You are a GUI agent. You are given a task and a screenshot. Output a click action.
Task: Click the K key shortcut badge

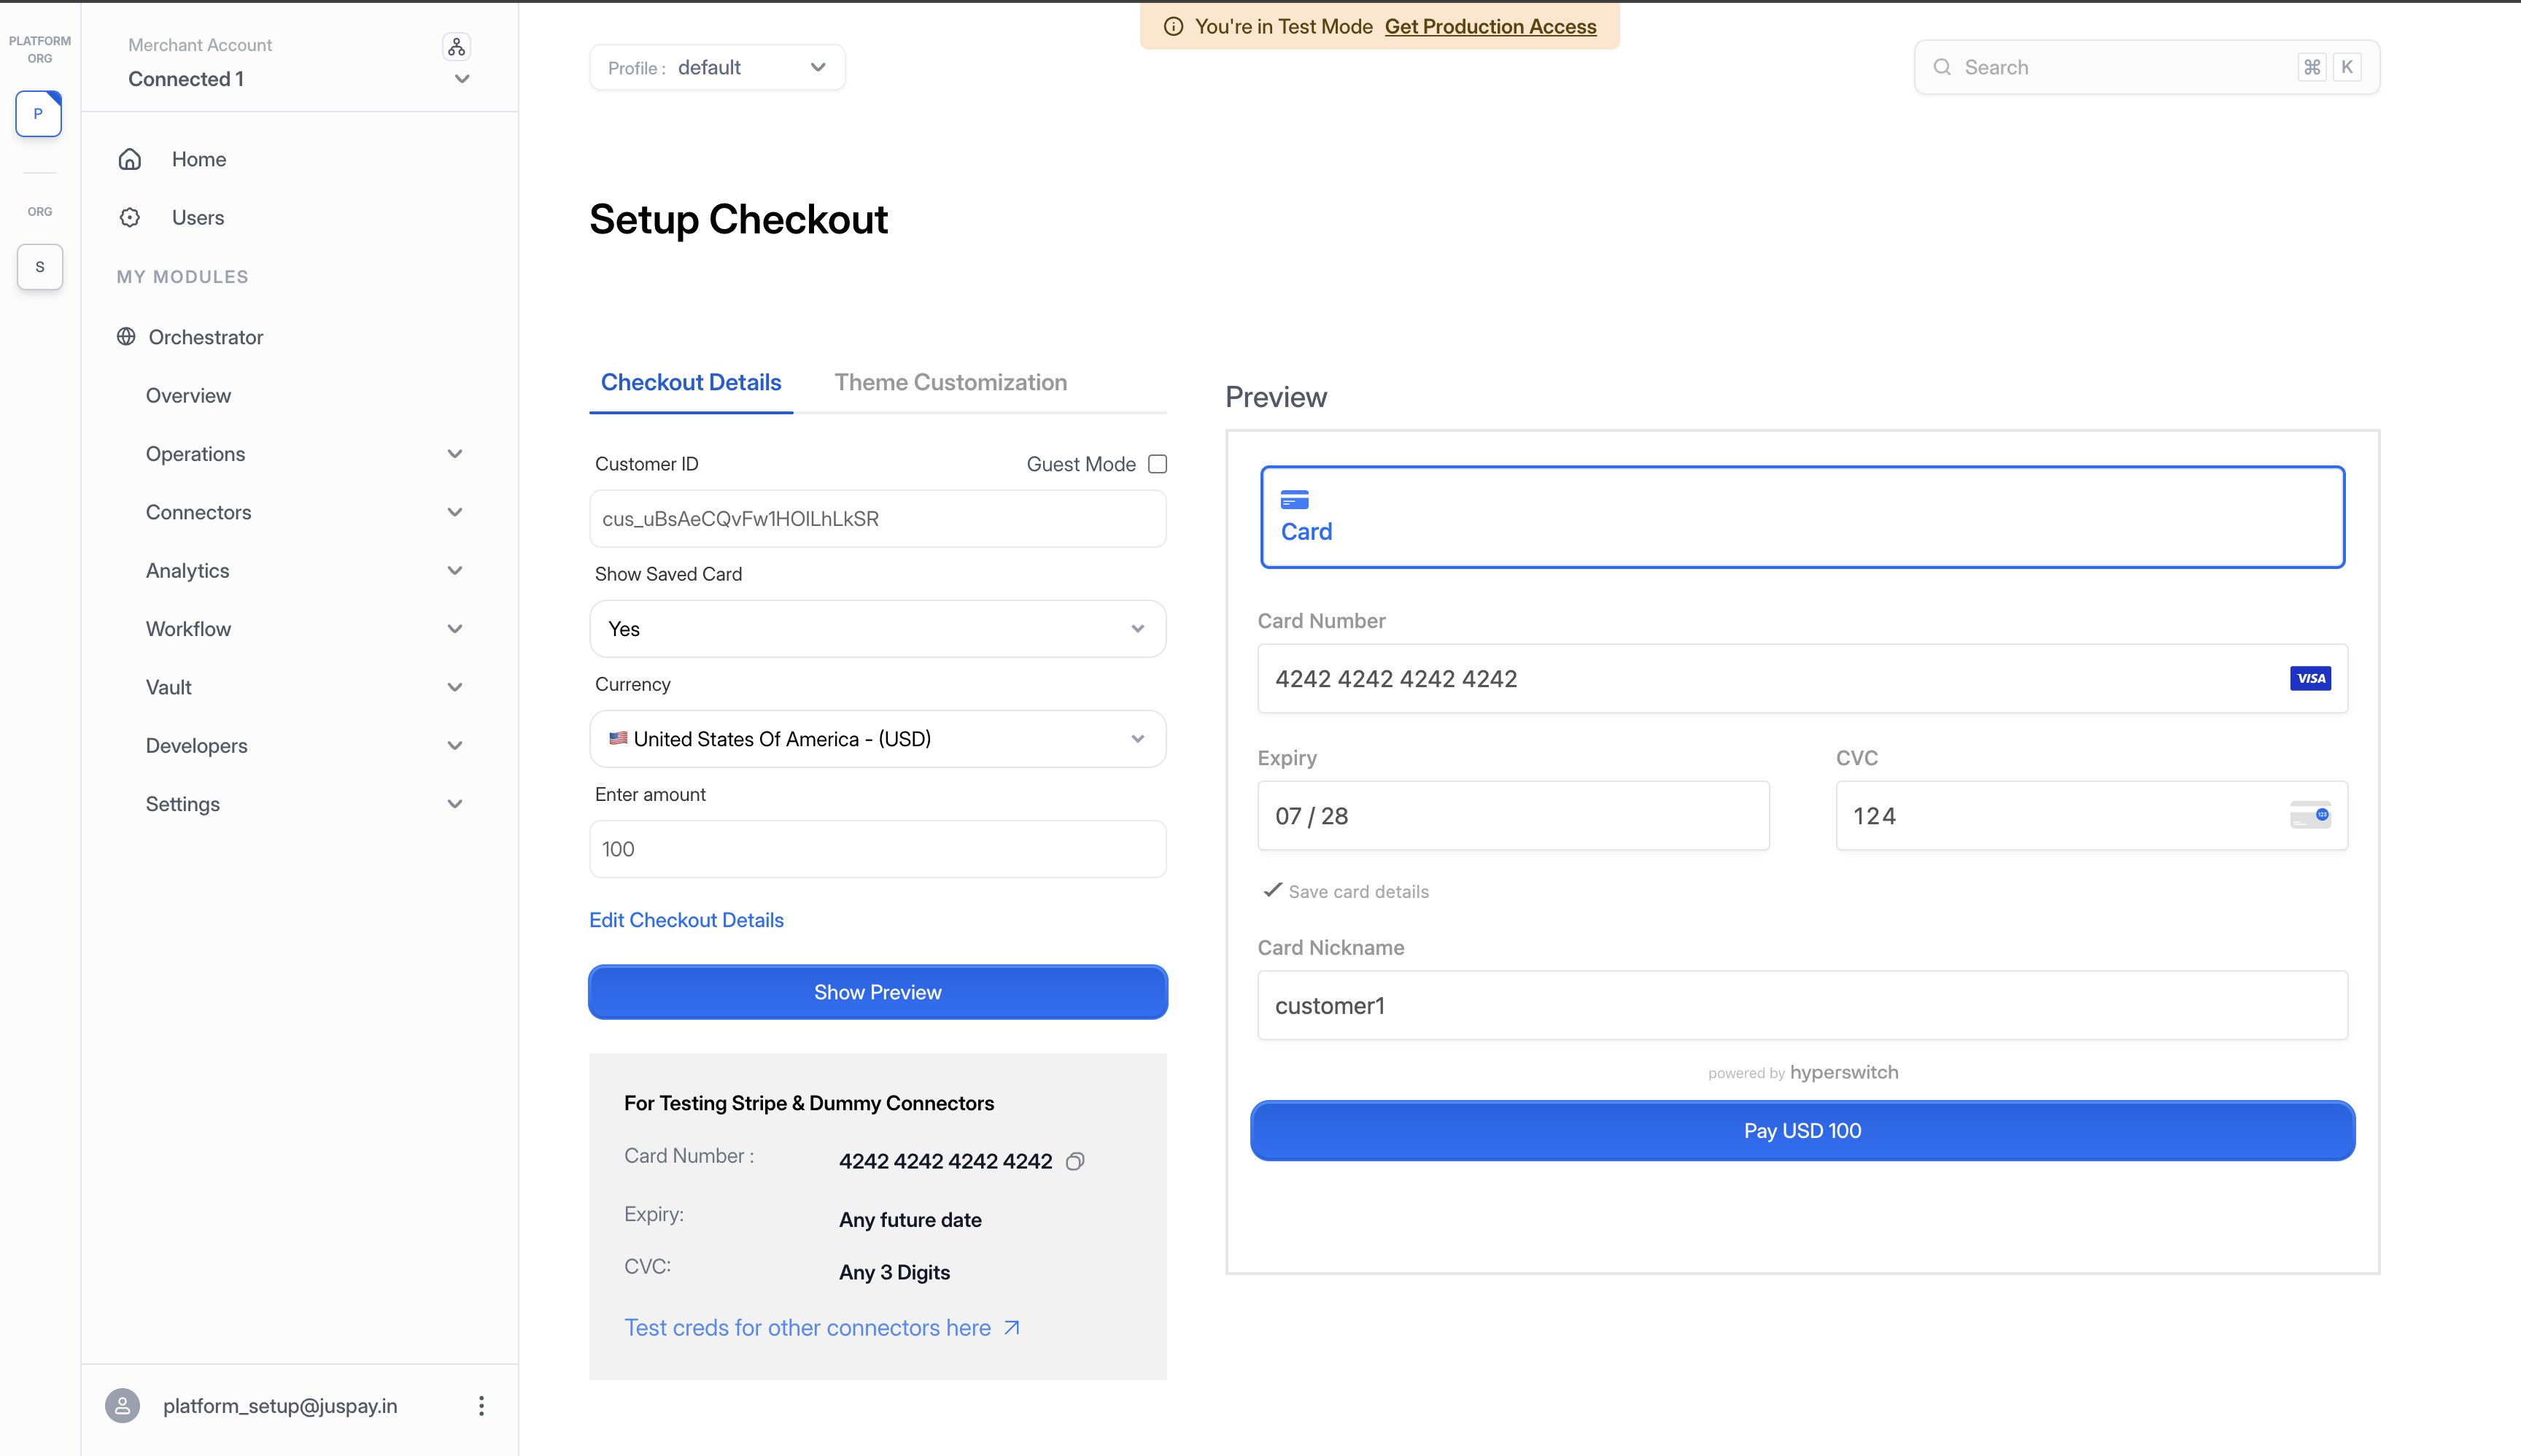2347,67
